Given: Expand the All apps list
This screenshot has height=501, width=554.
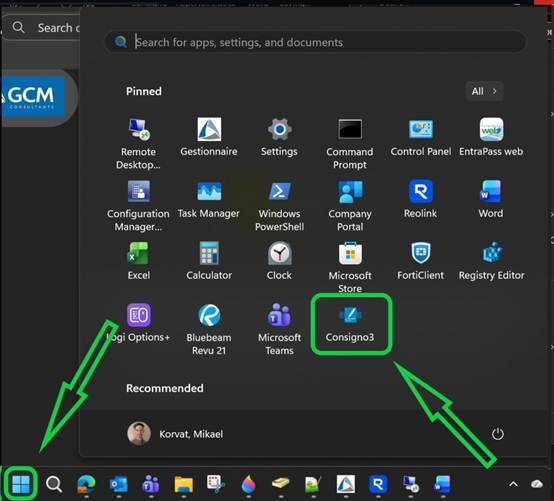Looking at the screenshot, I should point(484,91).
